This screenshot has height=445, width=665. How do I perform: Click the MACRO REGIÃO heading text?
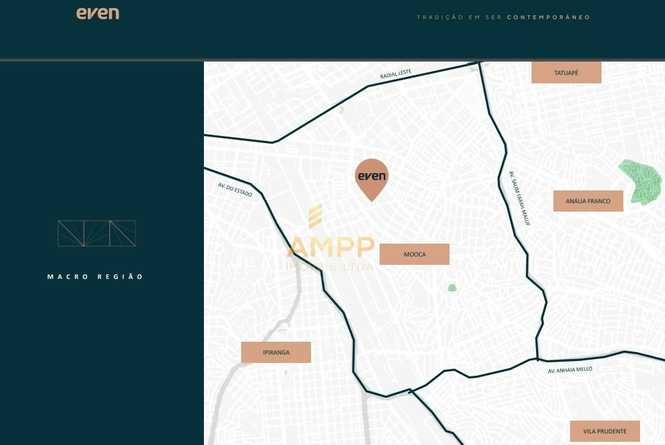coord(95,277)
